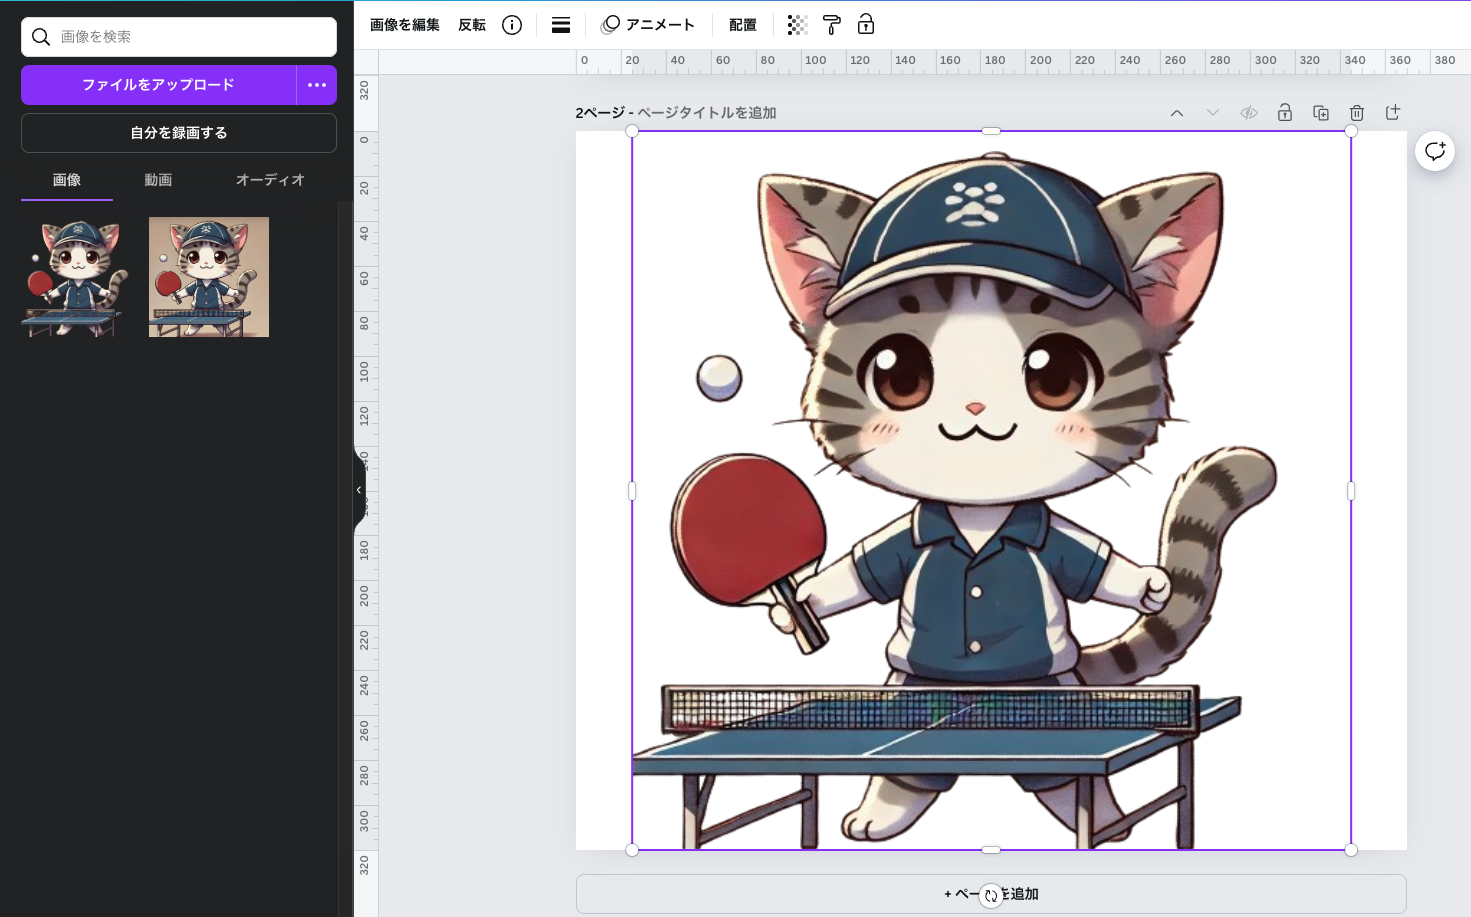Screen dimensions: 1471x917
Task: Switch to the オーディオ audio tab
Action: 270,180
